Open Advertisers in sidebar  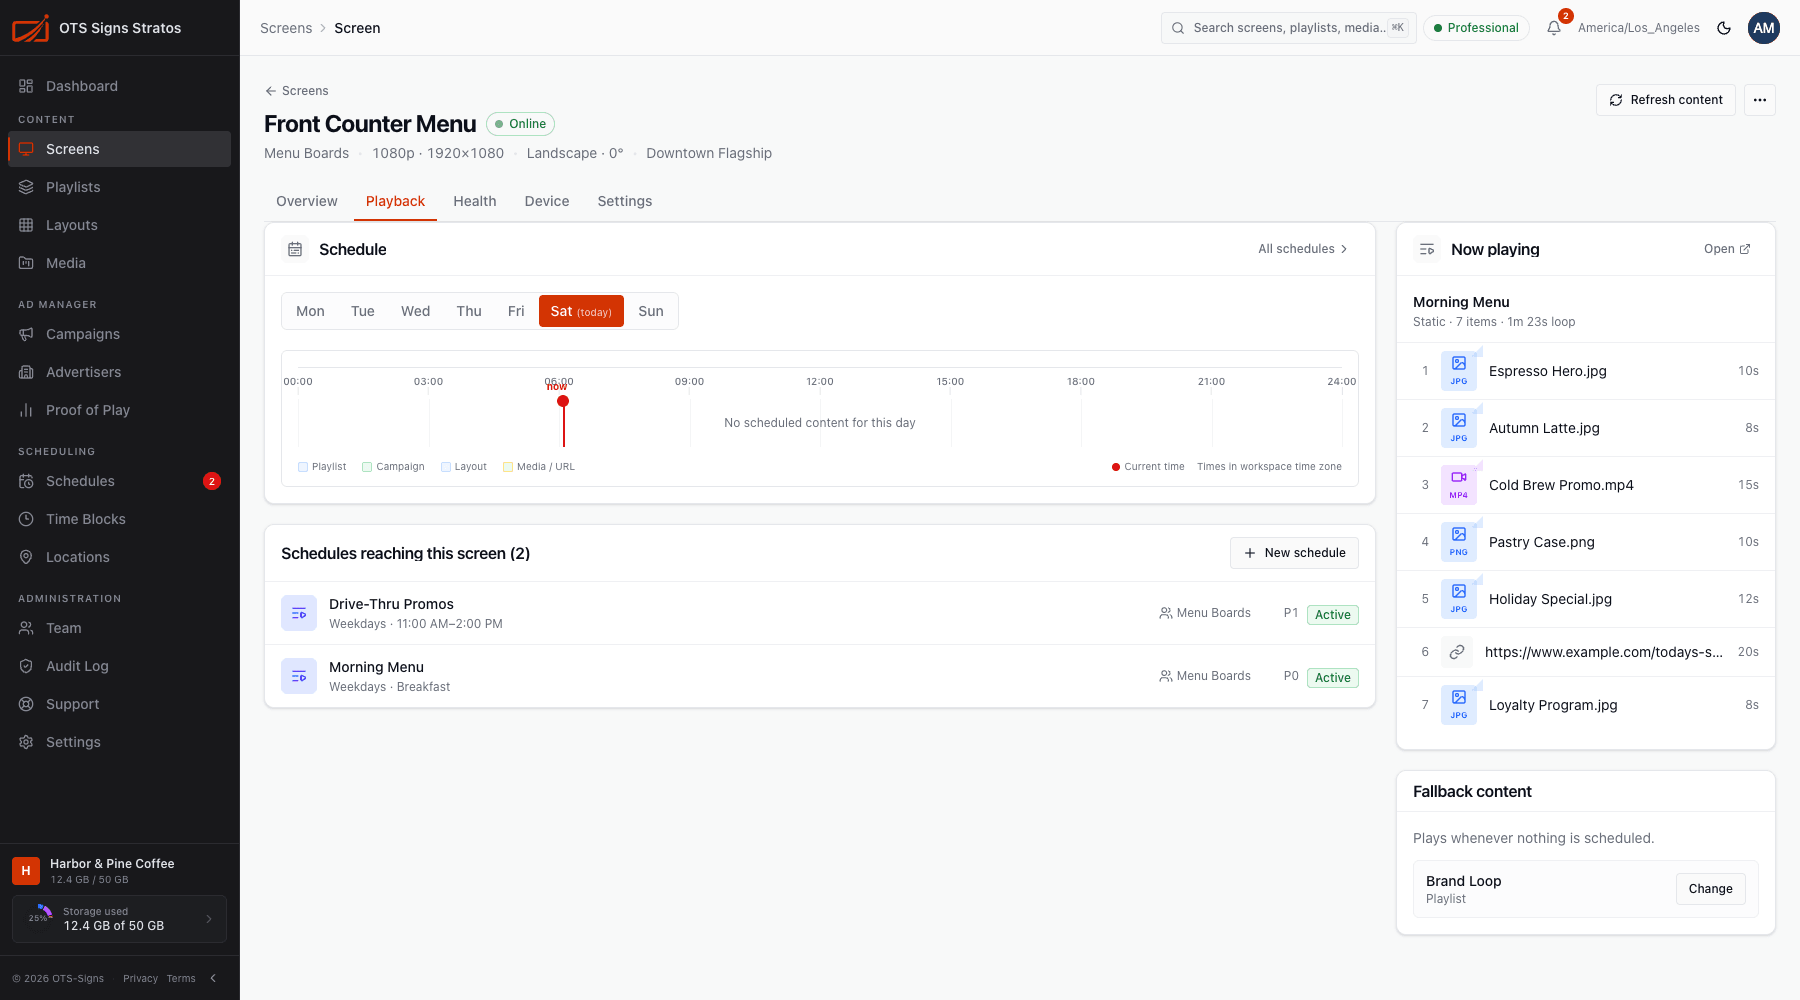coord(119,372)
